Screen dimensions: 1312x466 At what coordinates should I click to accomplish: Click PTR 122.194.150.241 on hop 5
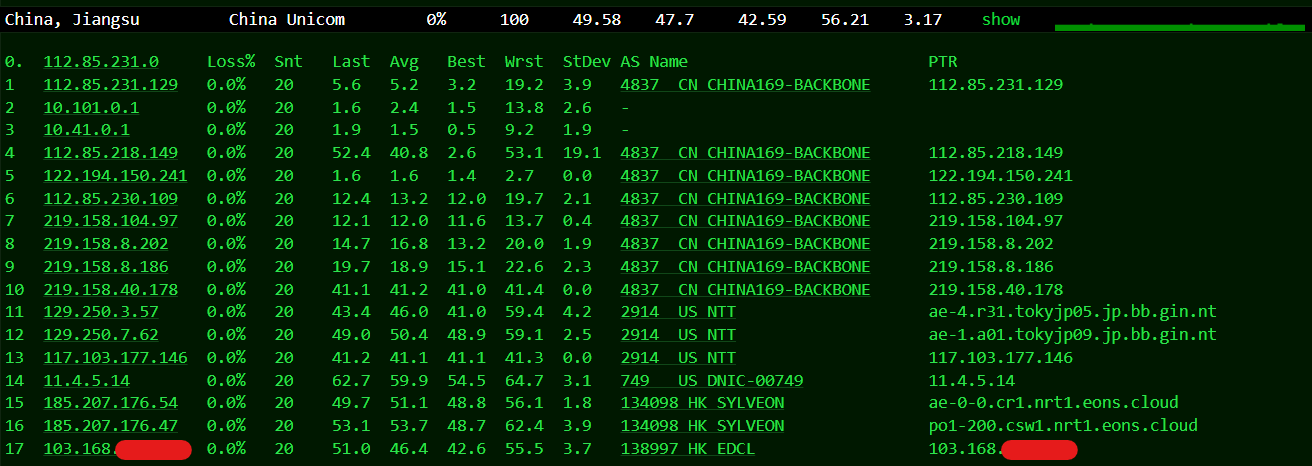coord(1001,175)
